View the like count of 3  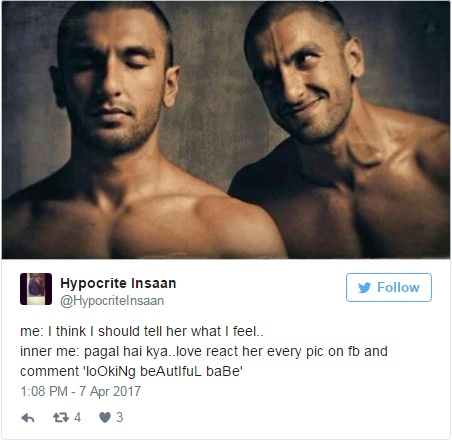click(120, 417)
